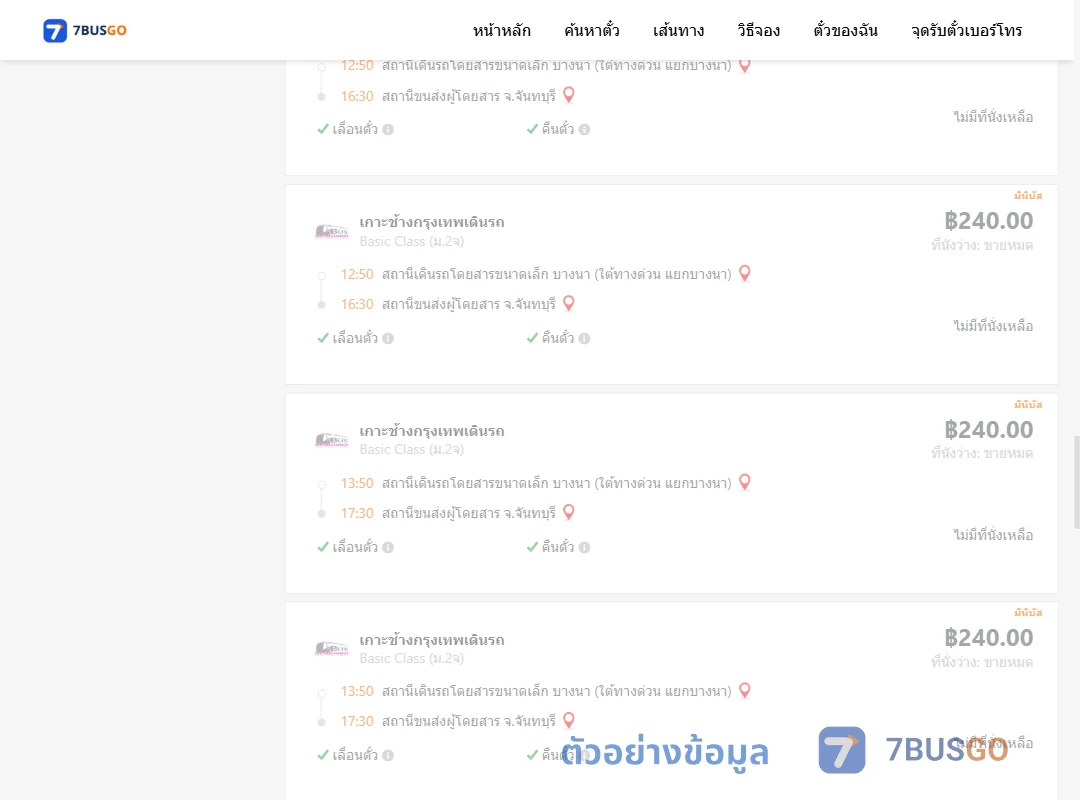1080x800 pixels.
Task: Click the เลื่อนตั๋ว info icon in the bottom 13:50 card
Action: click(388, 755)
